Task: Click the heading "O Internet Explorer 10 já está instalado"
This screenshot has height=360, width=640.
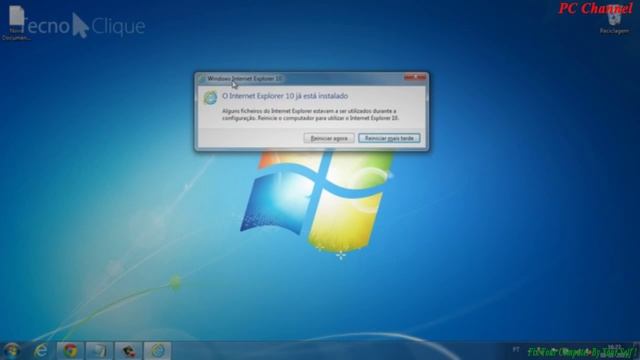Action: [x=285, y=96]
